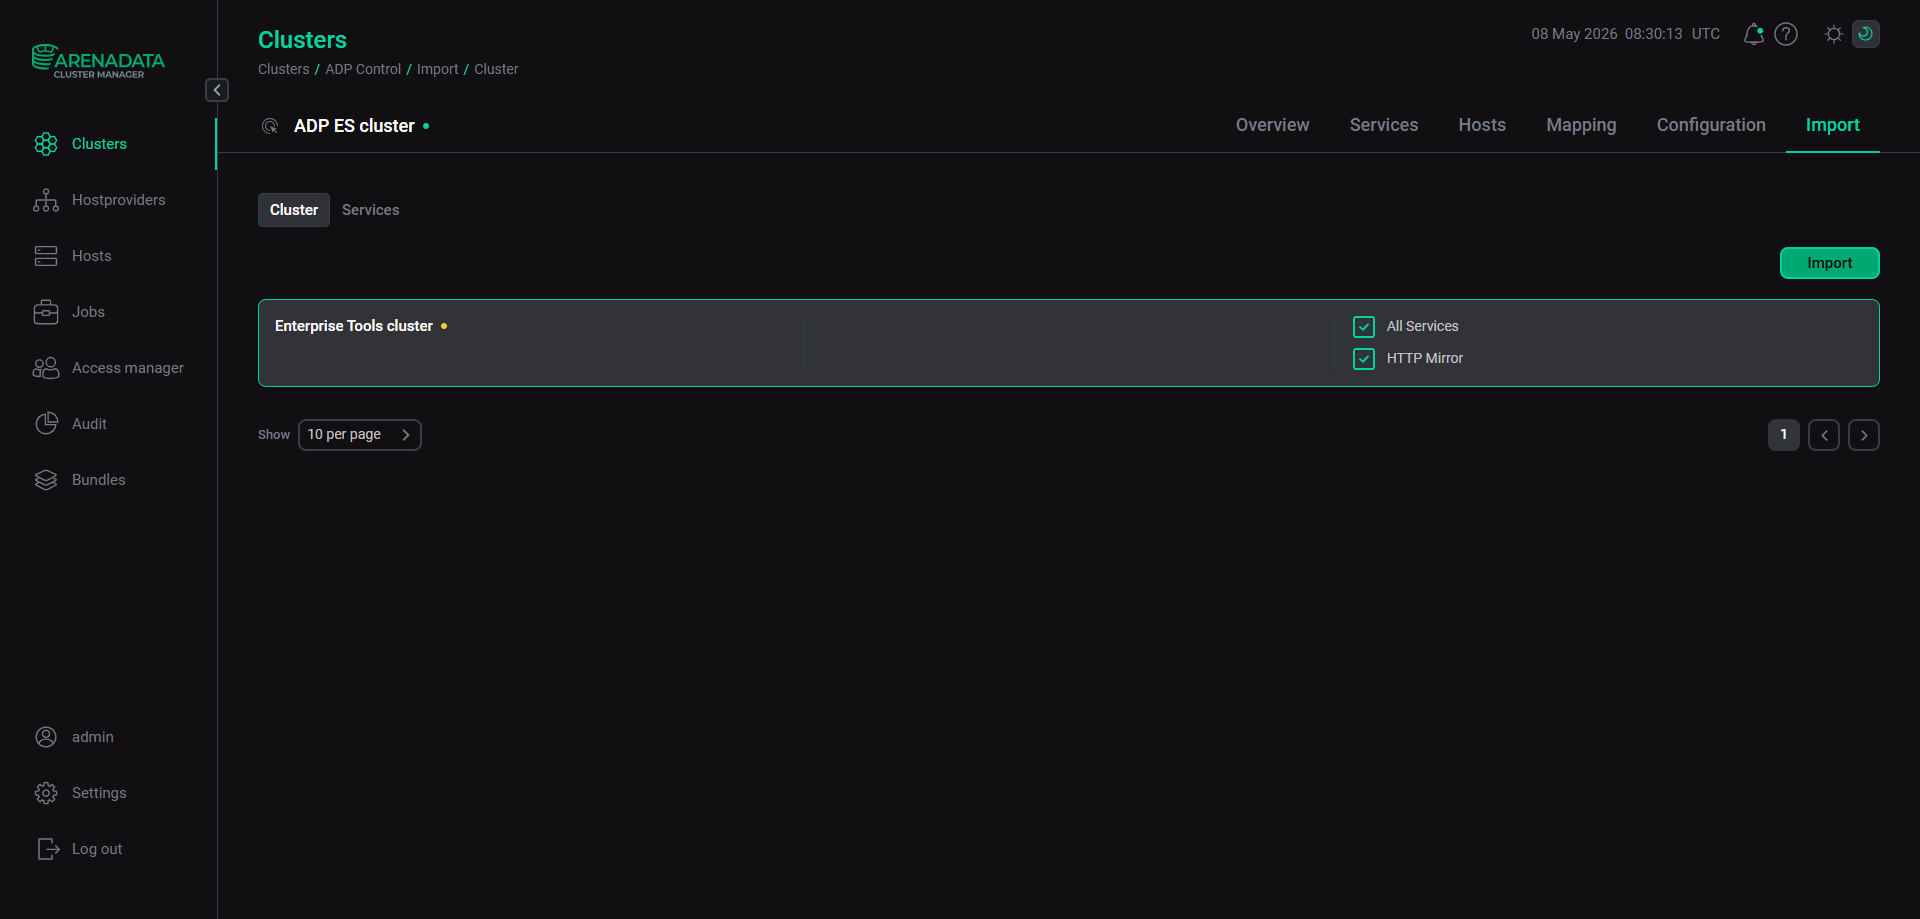Screen dimensions: 1920x919
Task: Open the Configuration tab
Action: click(1711, 125)
